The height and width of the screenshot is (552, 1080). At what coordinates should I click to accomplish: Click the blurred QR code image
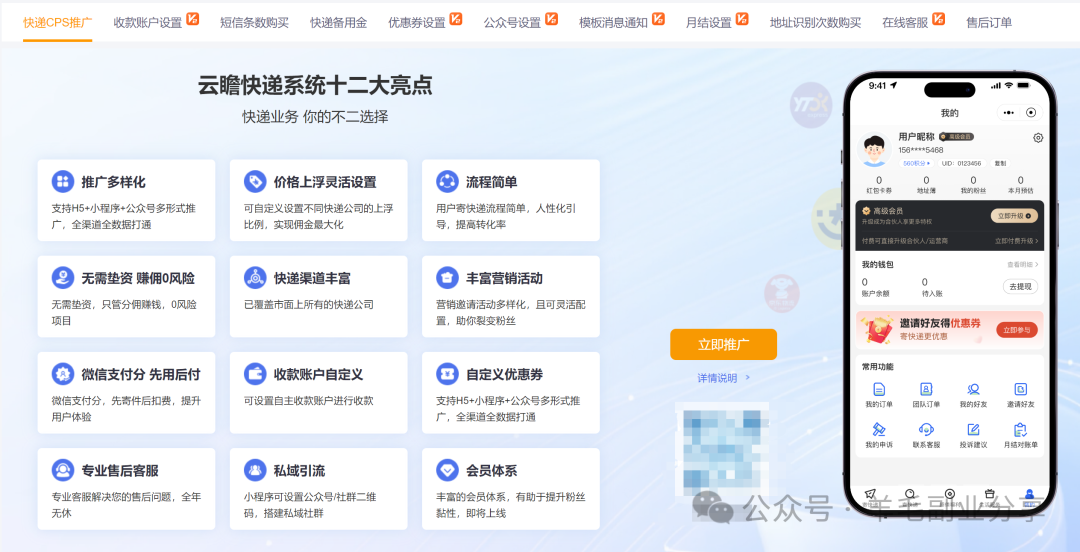coord(723,451)
